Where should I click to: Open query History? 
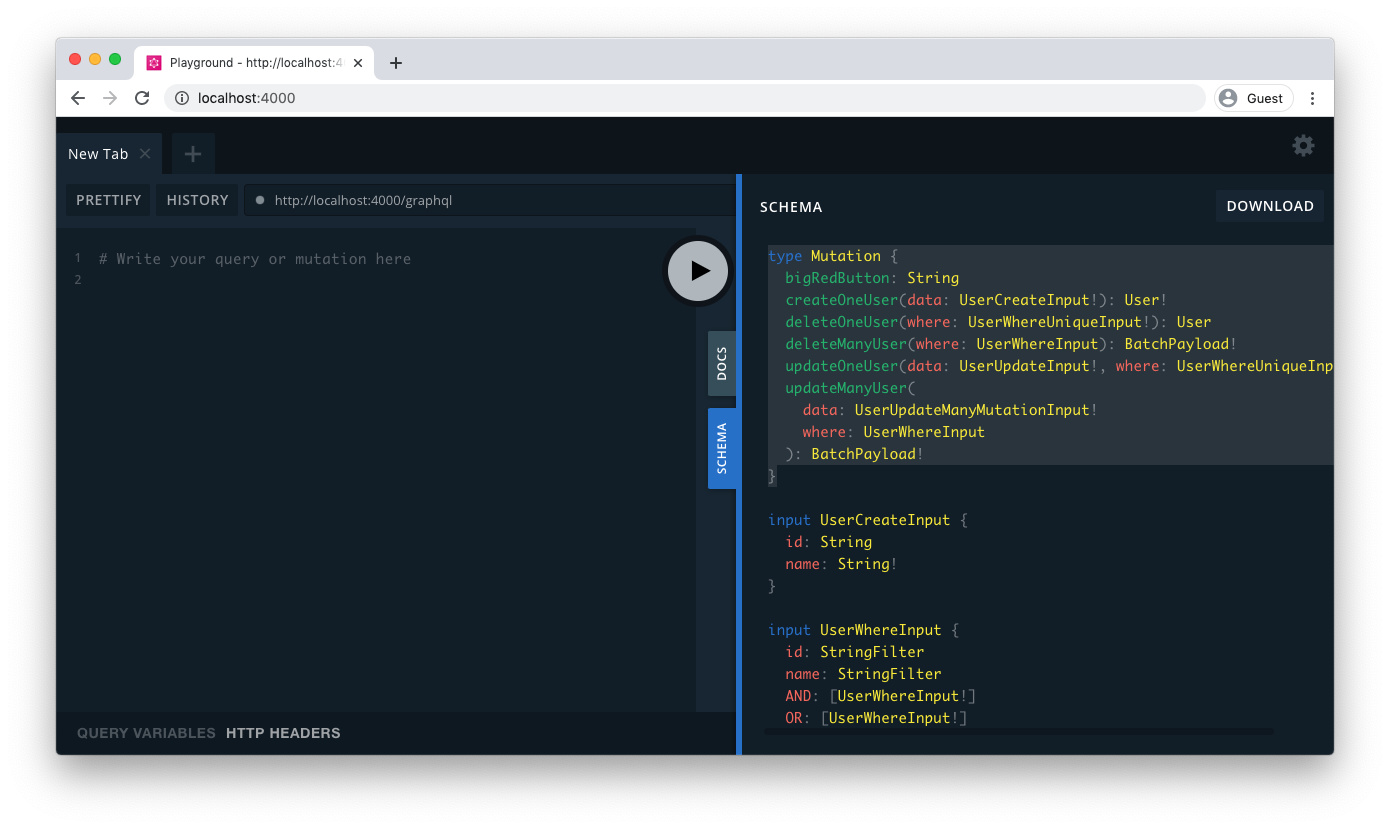(198, 200)
